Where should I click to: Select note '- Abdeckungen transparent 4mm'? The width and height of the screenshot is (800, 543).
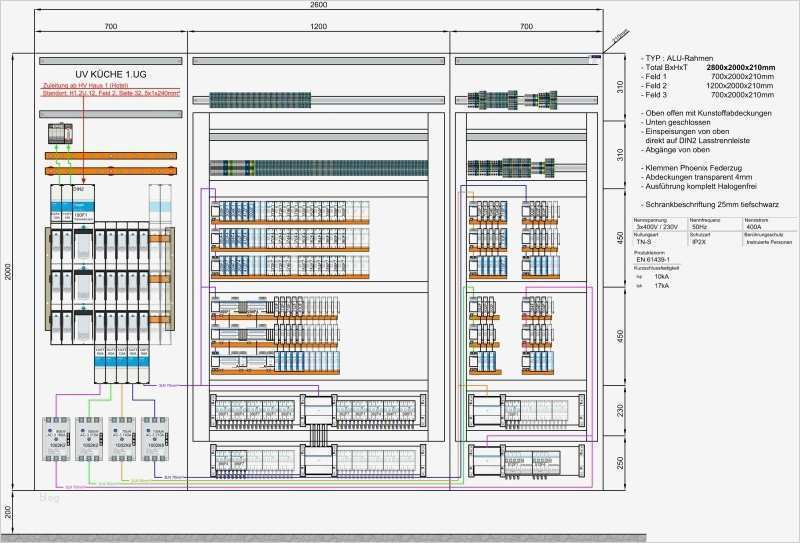point(696,177)
